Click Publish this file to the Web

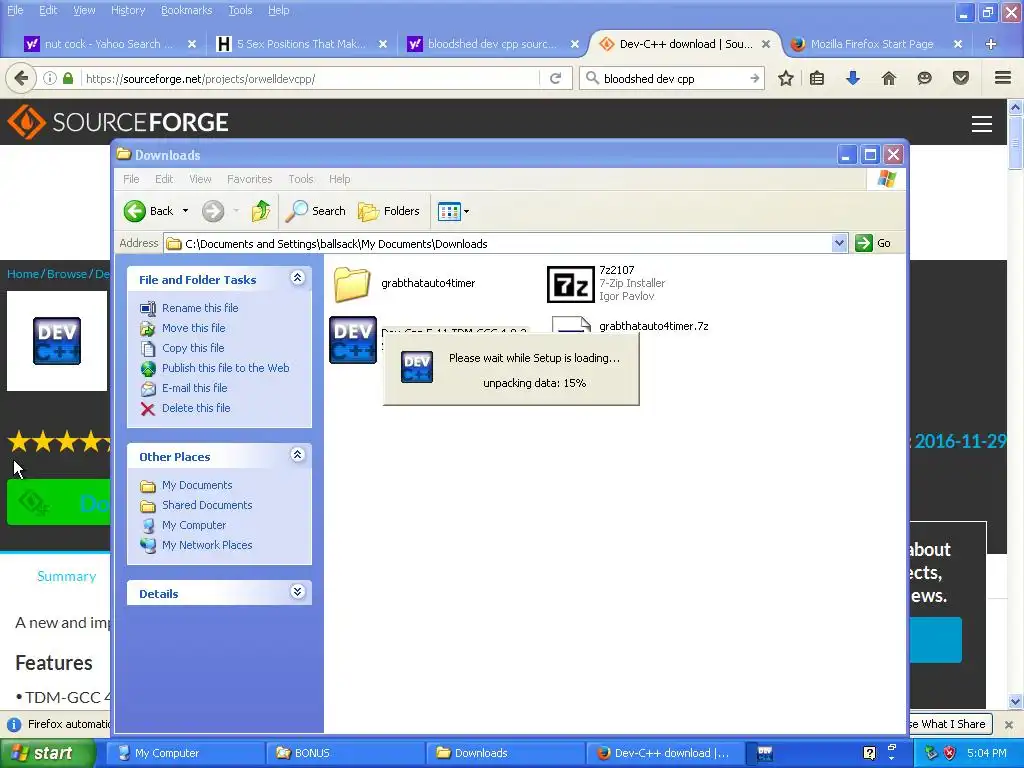pyautogui.click(x=225, y=368)
